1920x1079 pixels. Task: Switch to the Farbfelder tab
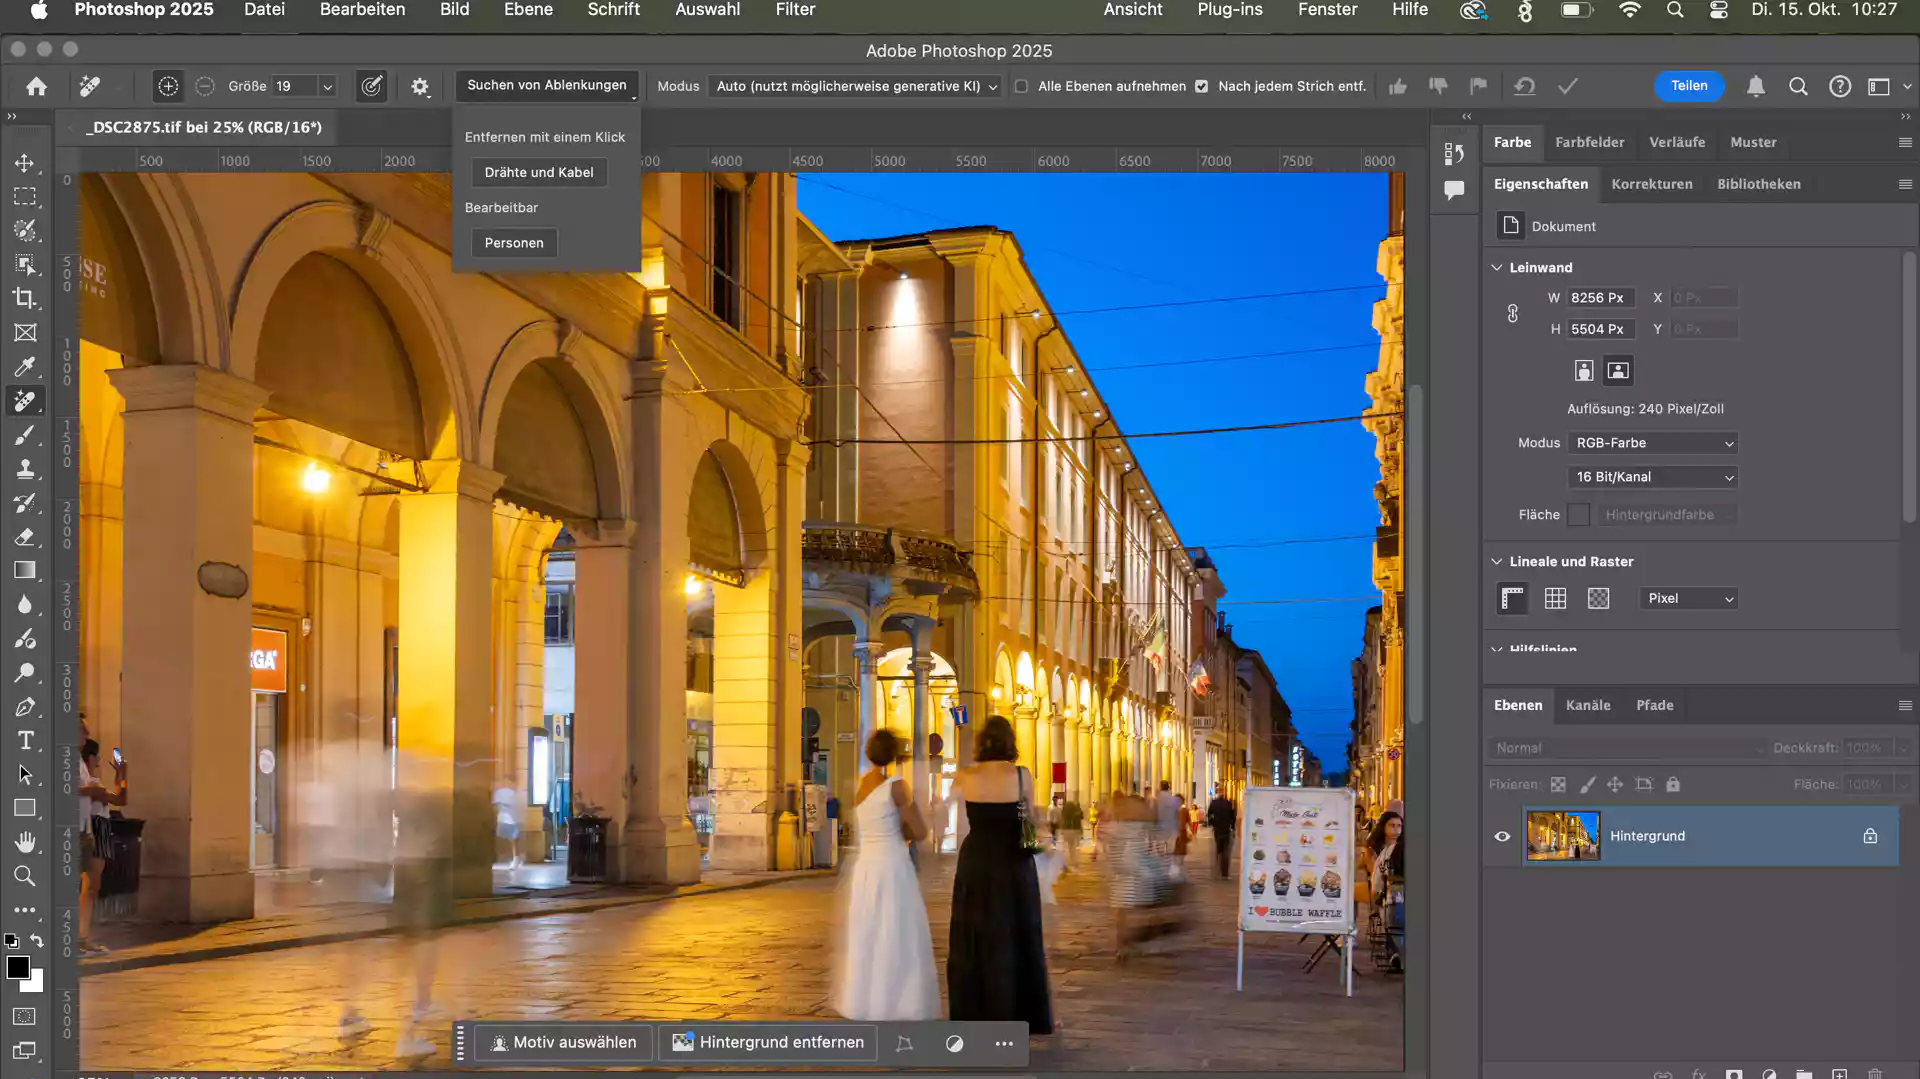tap(1589, 142)
